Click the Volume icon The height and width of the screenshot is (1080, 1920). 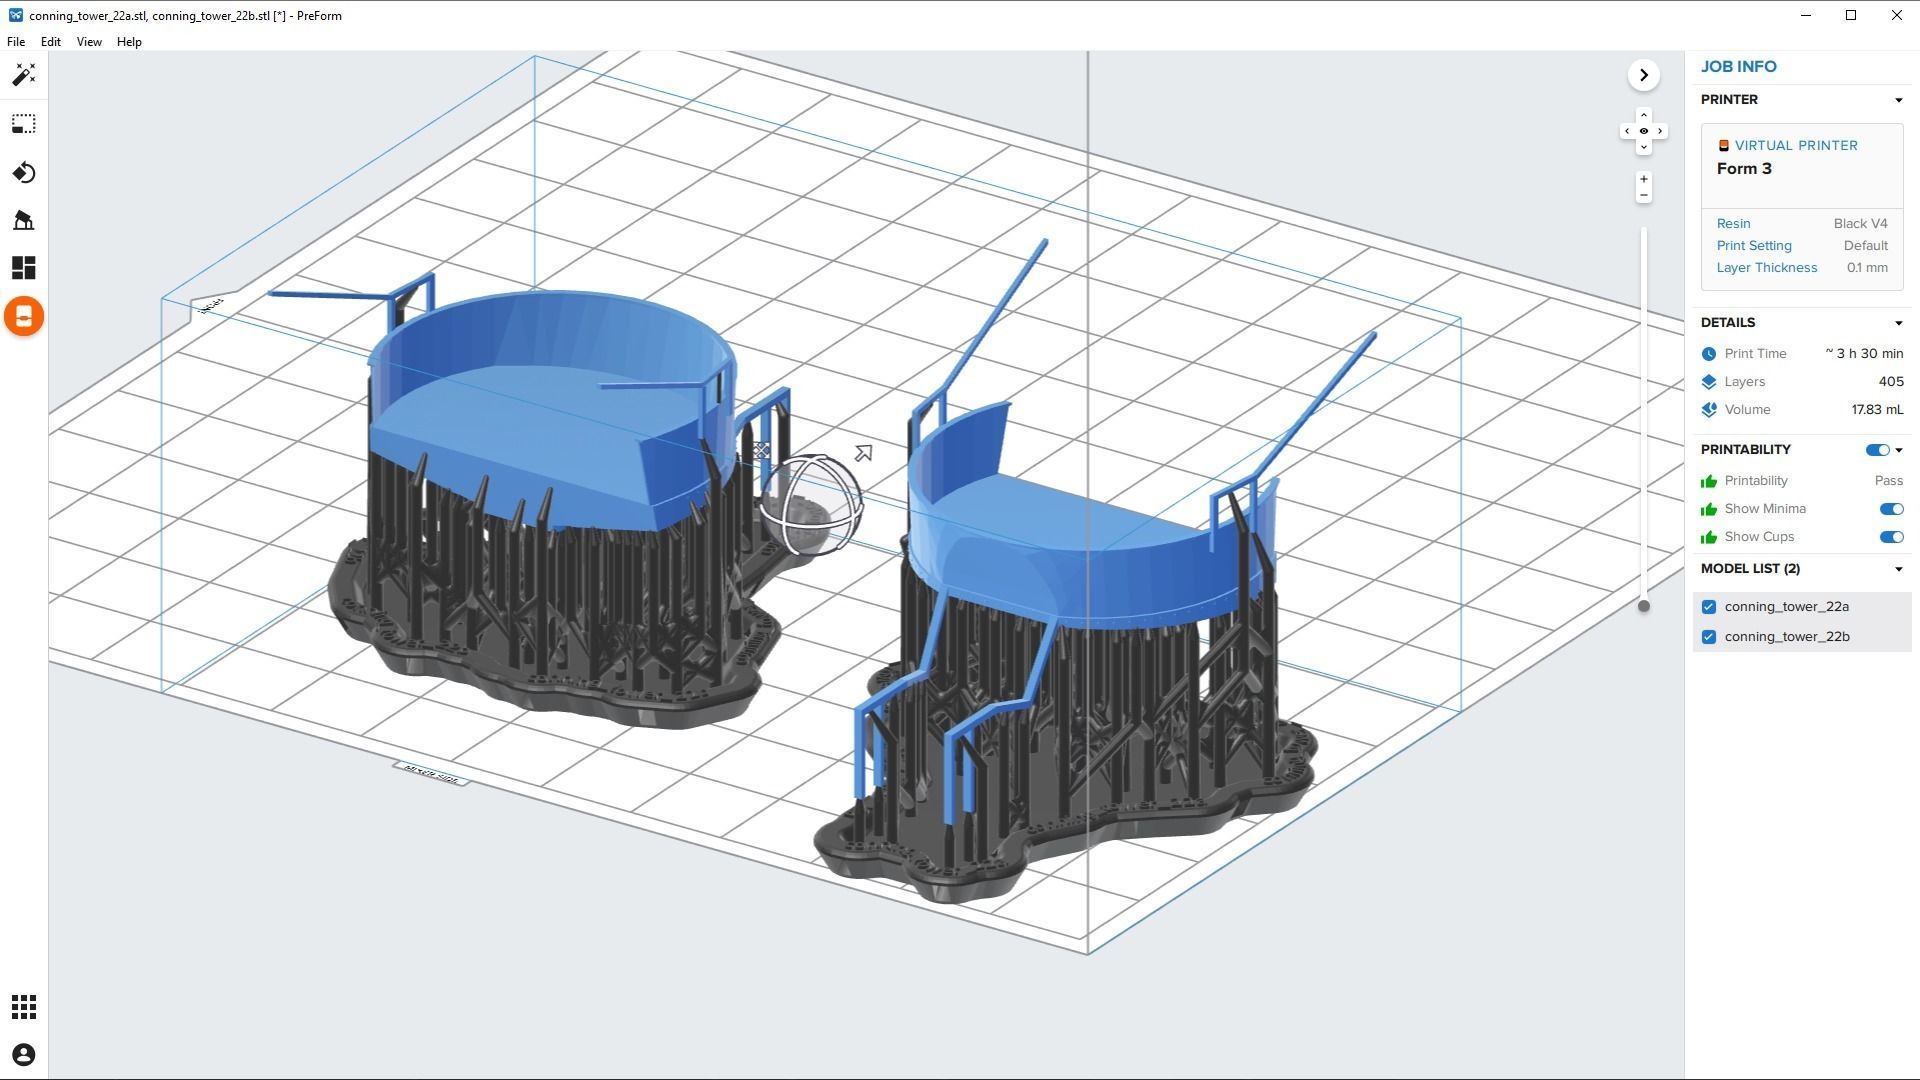coord(1709,410)
